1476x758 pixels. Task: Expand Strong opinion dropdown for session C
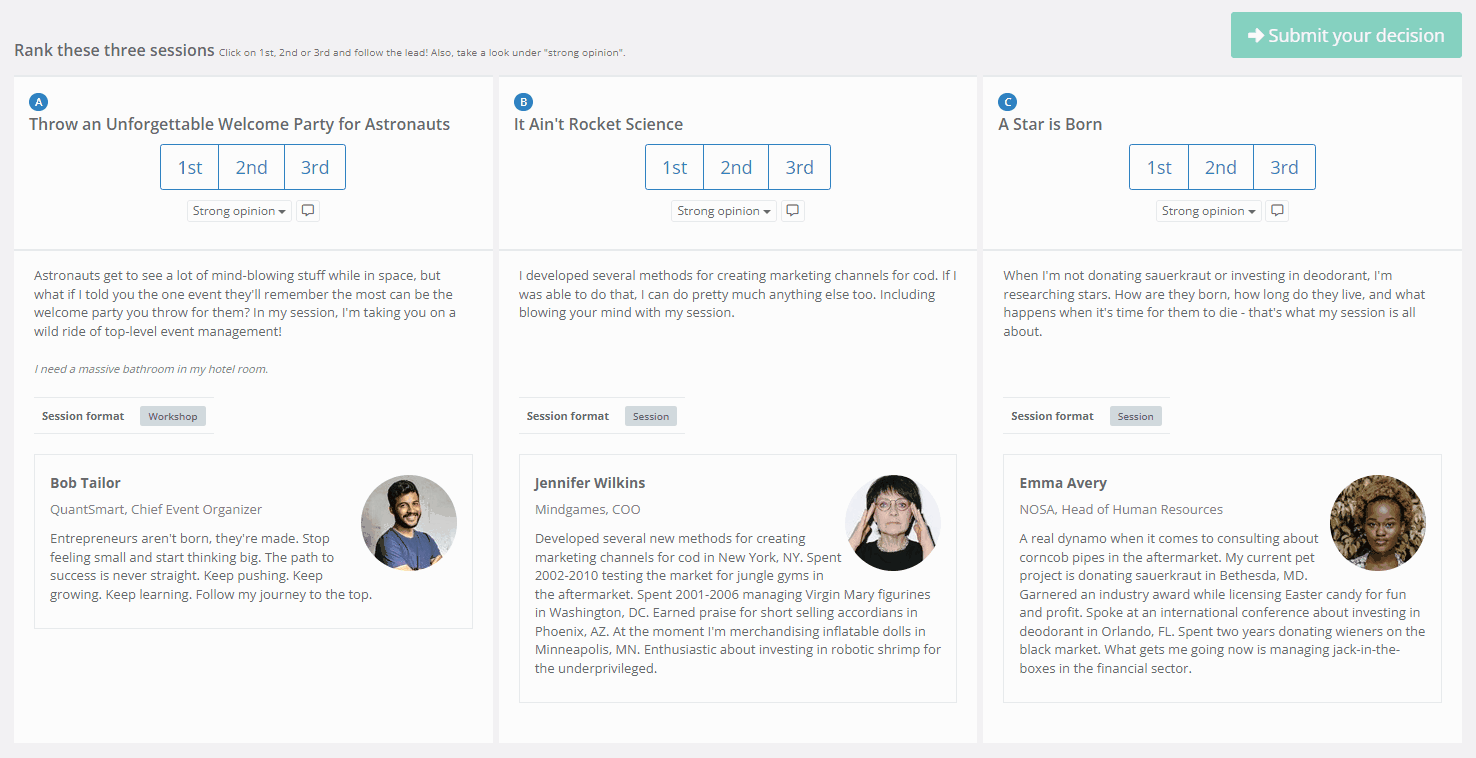[x=1208, y=211]
